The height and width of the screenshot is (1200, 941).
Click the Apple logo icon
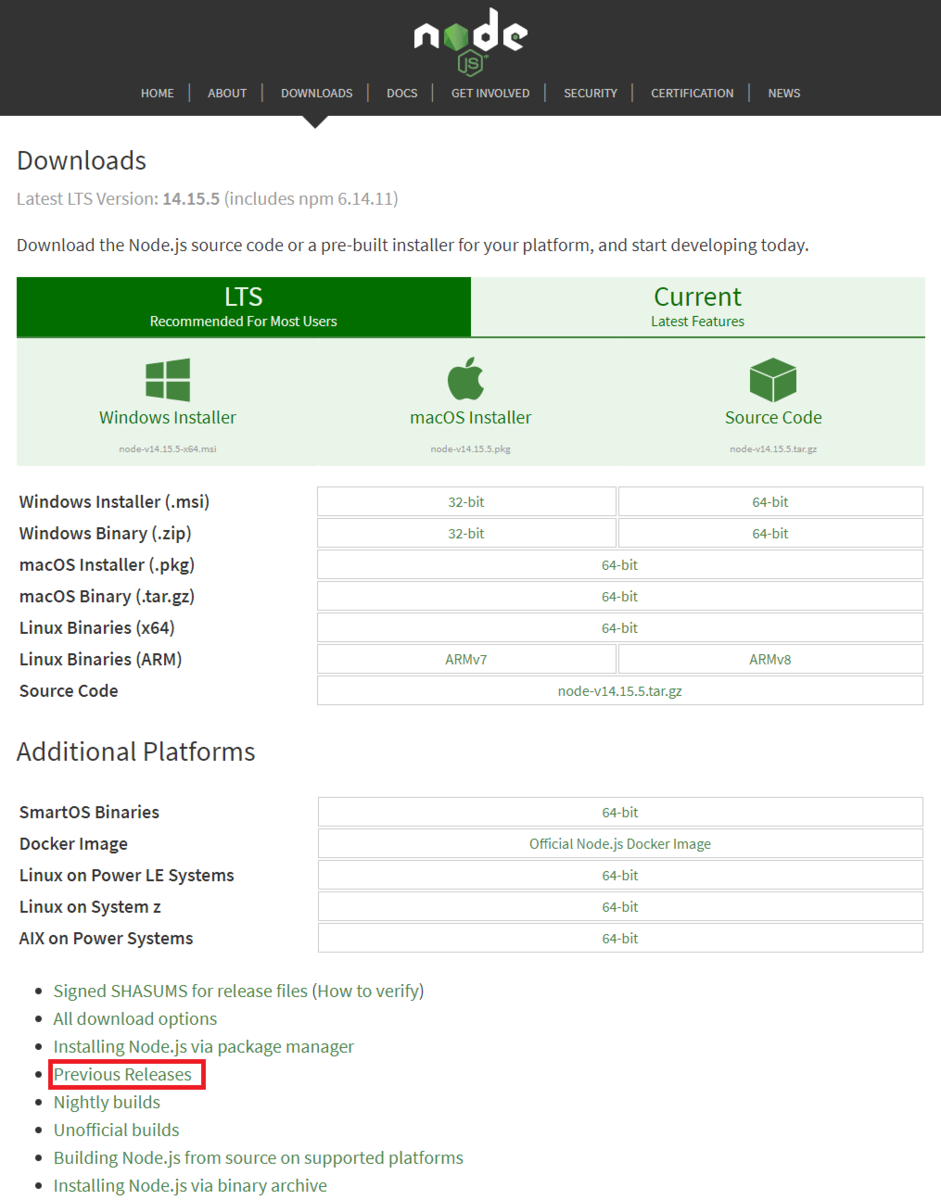(x=466, y=380)
